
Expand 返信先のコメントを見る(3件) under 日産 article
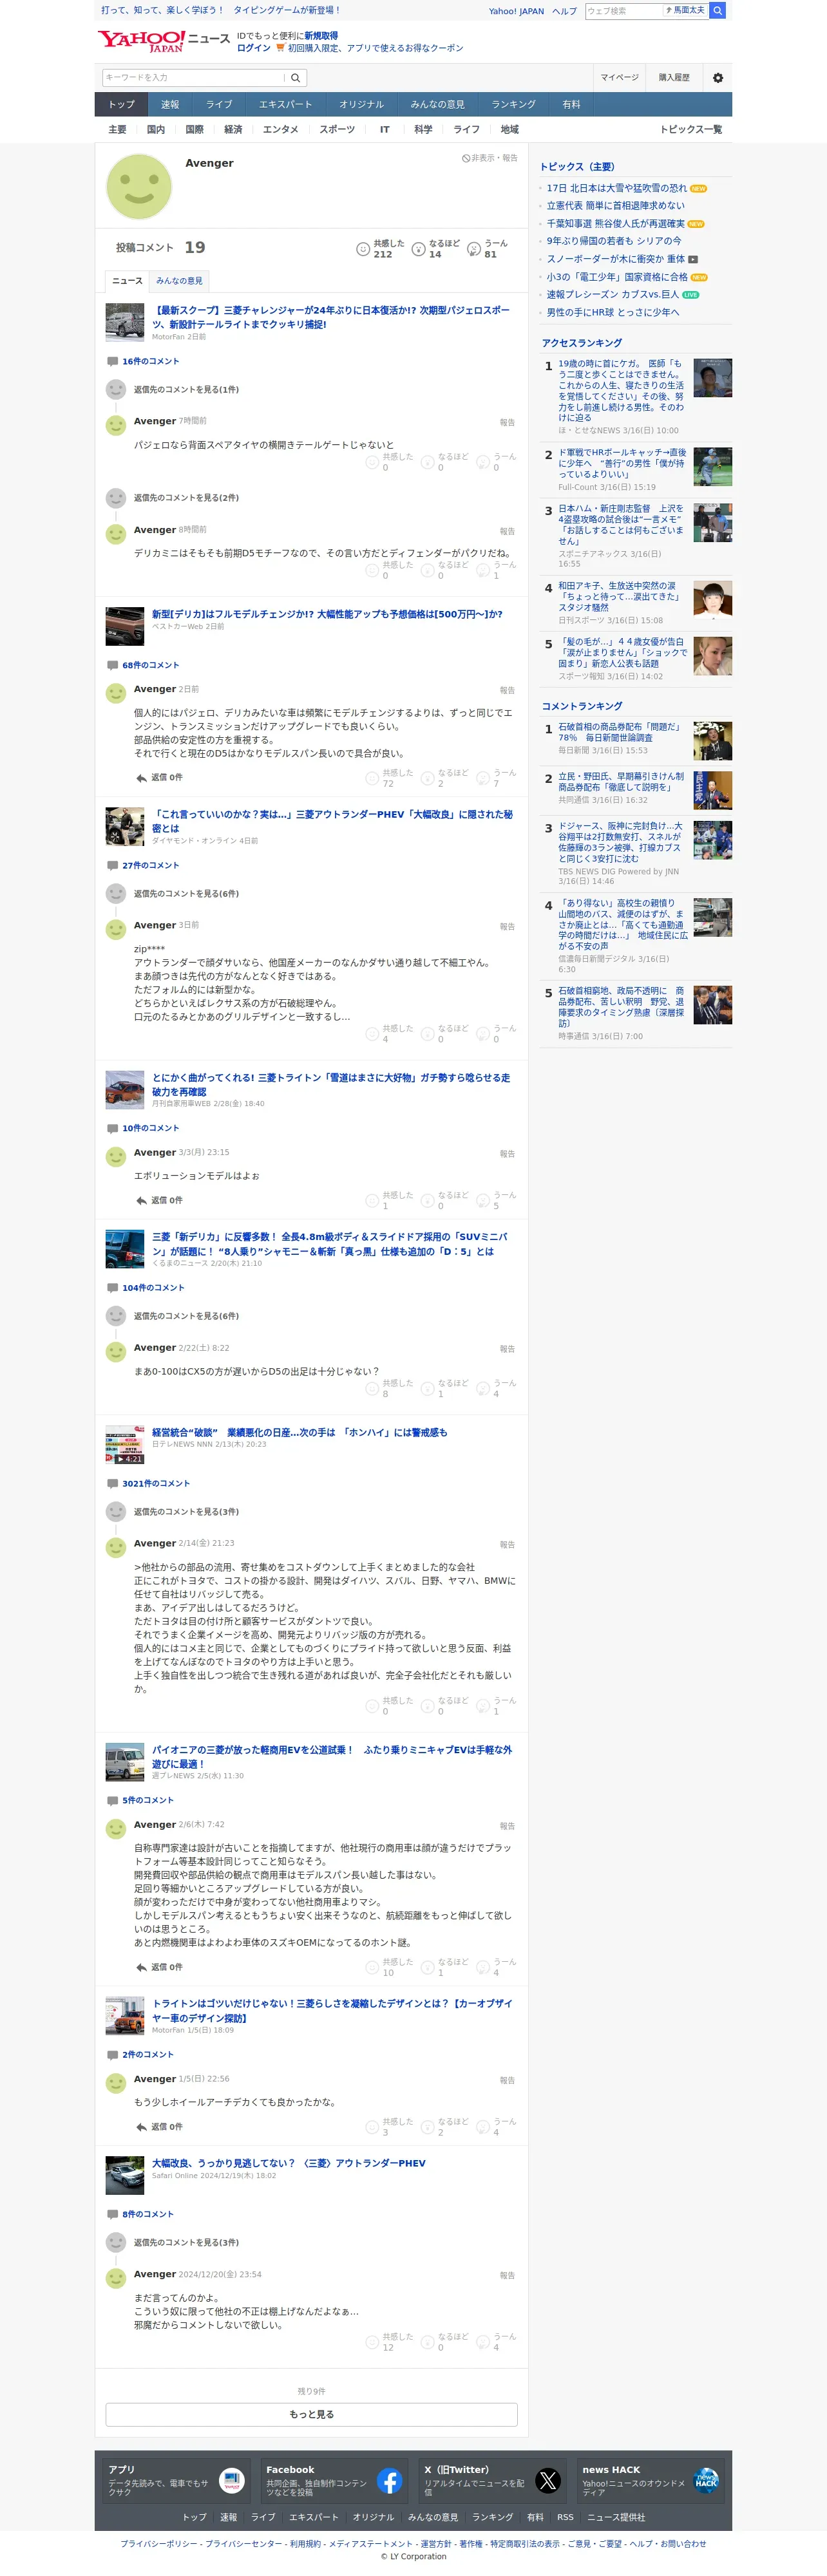186,1512
